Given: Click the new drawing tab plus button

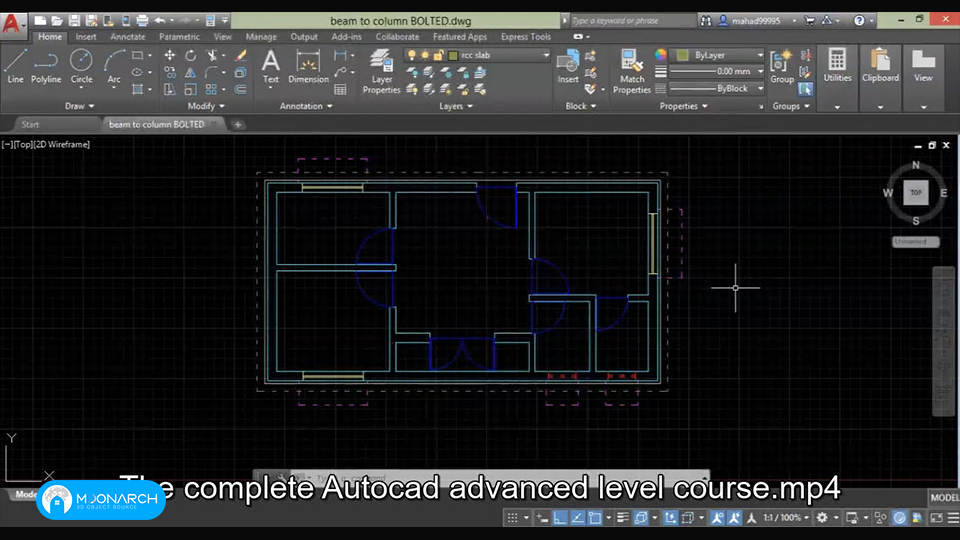Looking at the screenshot, I should click(238, 125).
